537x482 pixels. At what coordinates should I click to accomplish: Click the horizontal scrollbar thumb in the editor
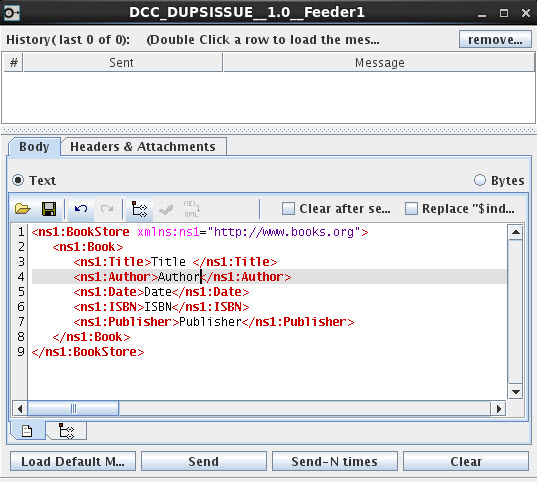click(73, 409)
